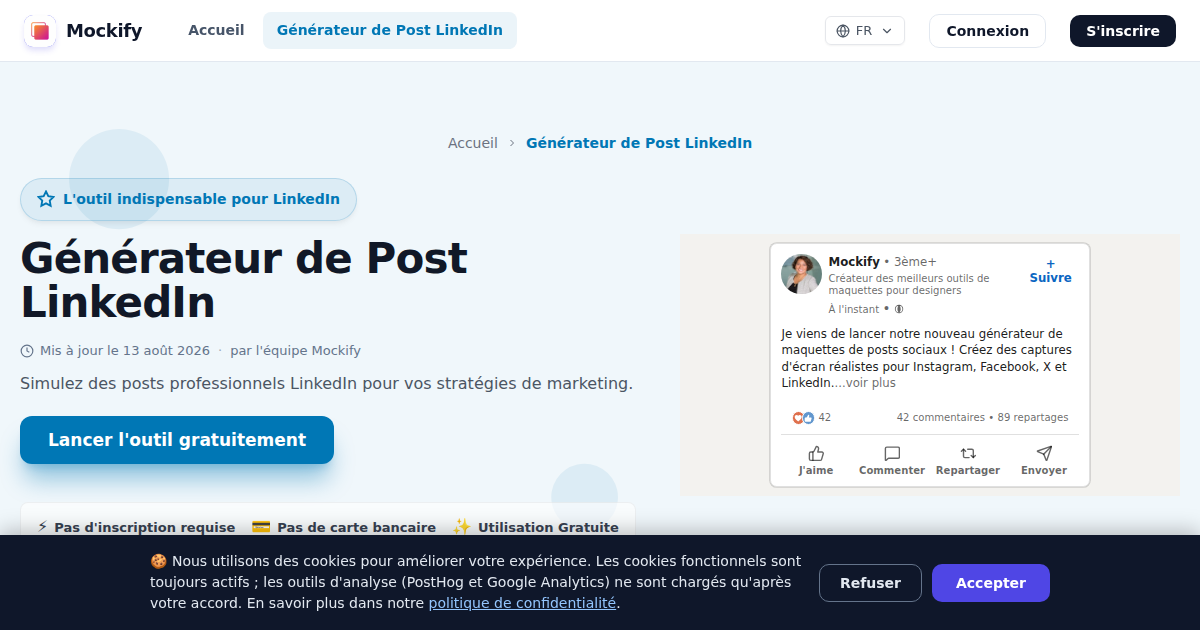
Task: Click the J'aime thumbs-up icon
Action: click(816, 453)
